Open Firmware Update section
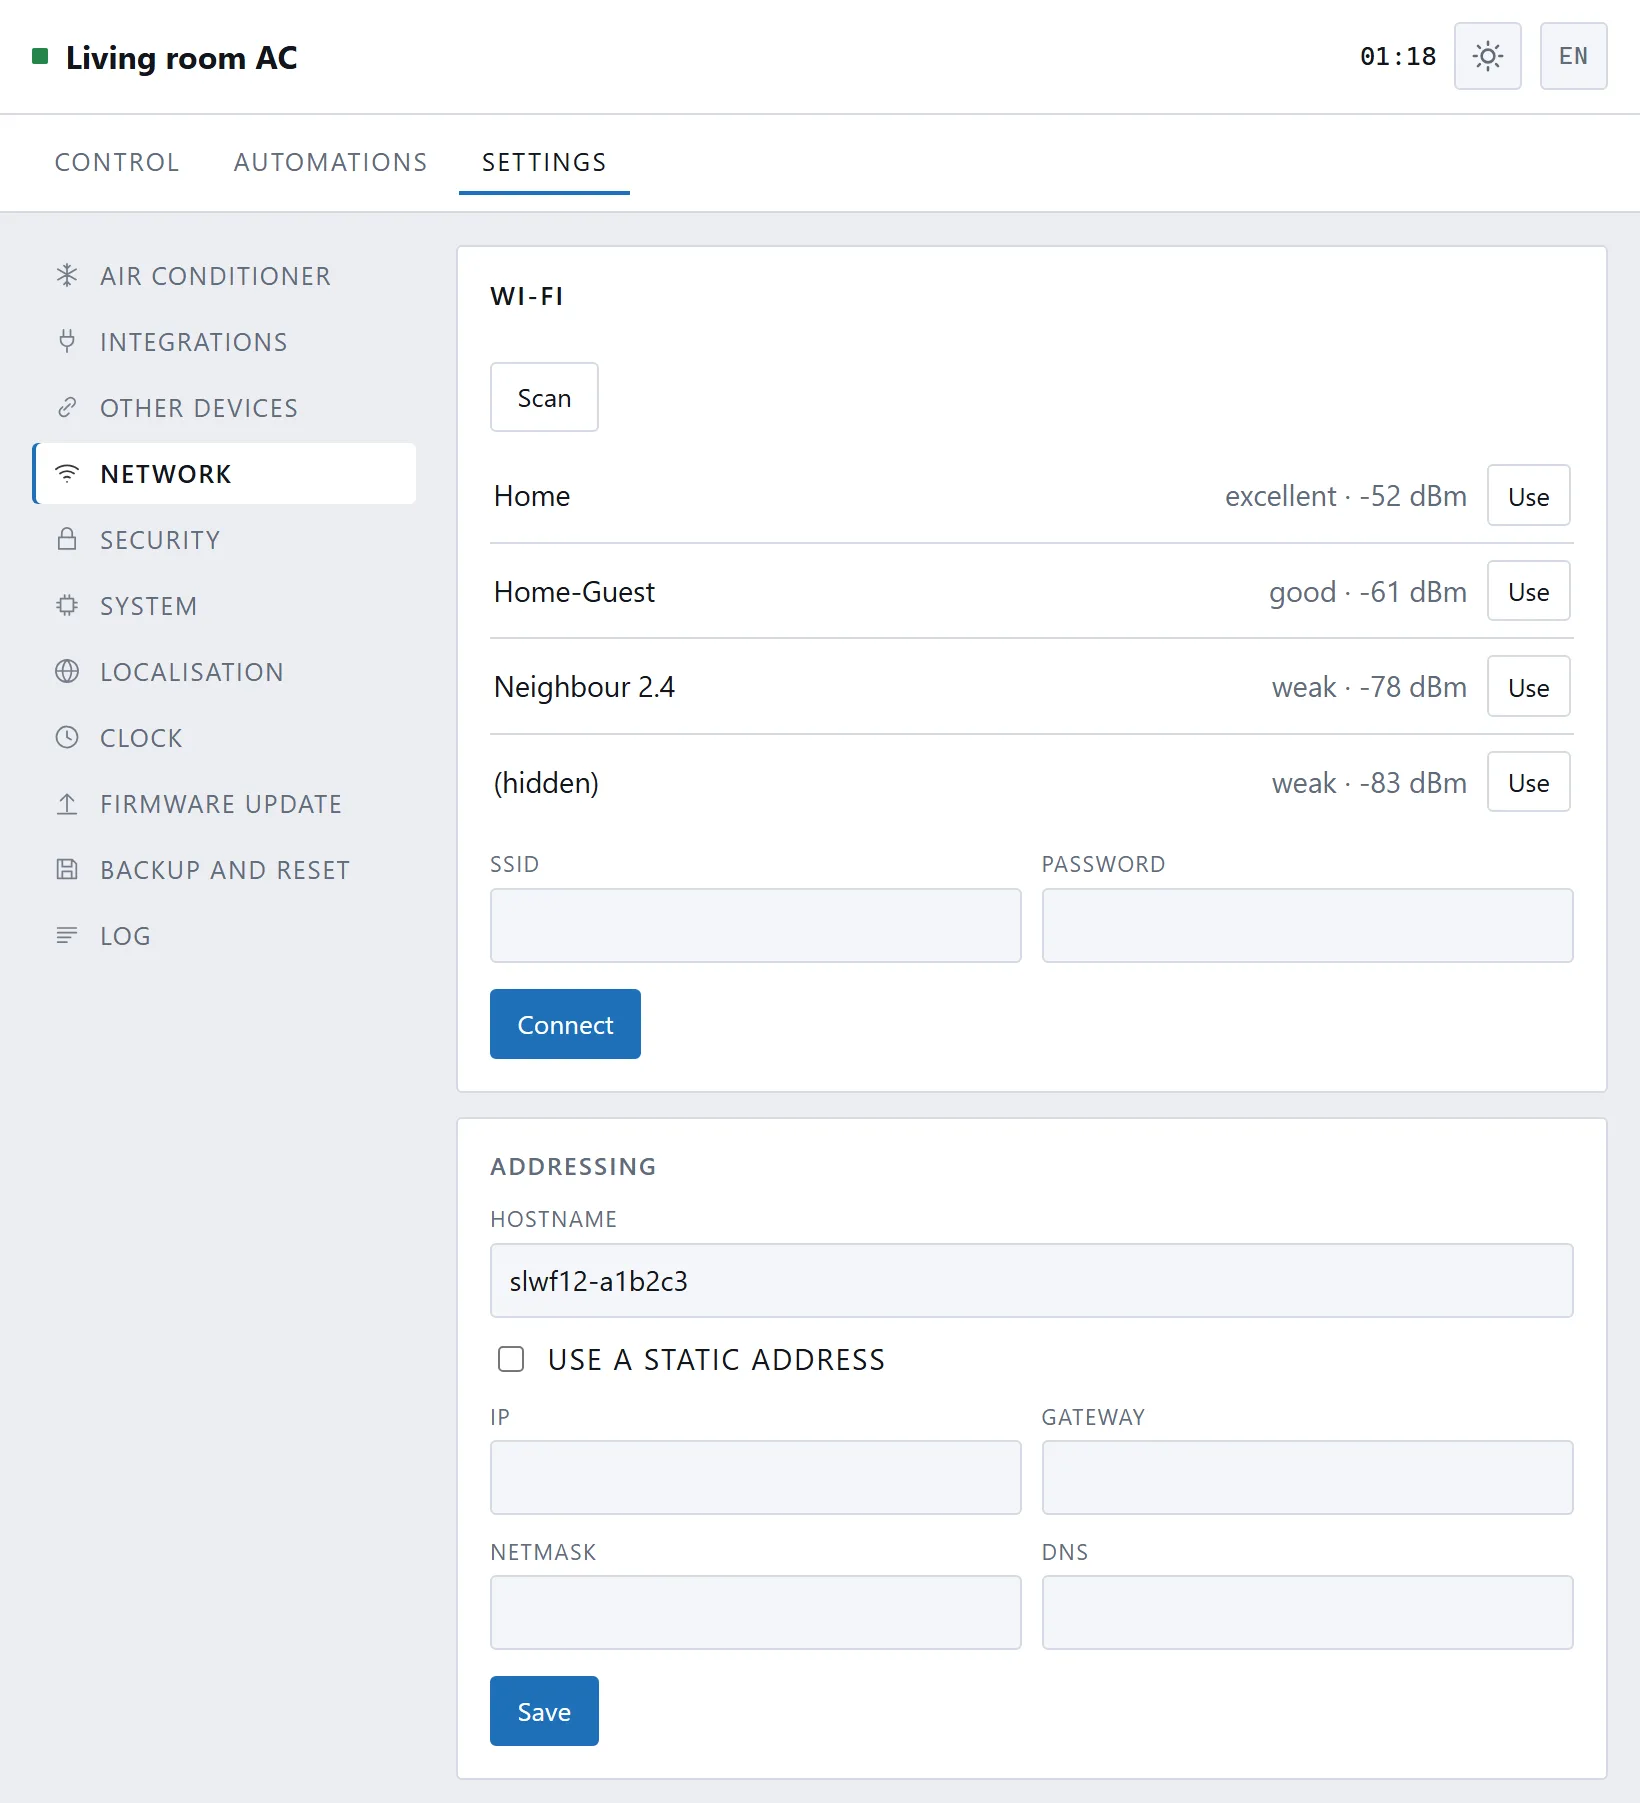This screenshot has height=1803, width=1640. (x=224, y=803)
